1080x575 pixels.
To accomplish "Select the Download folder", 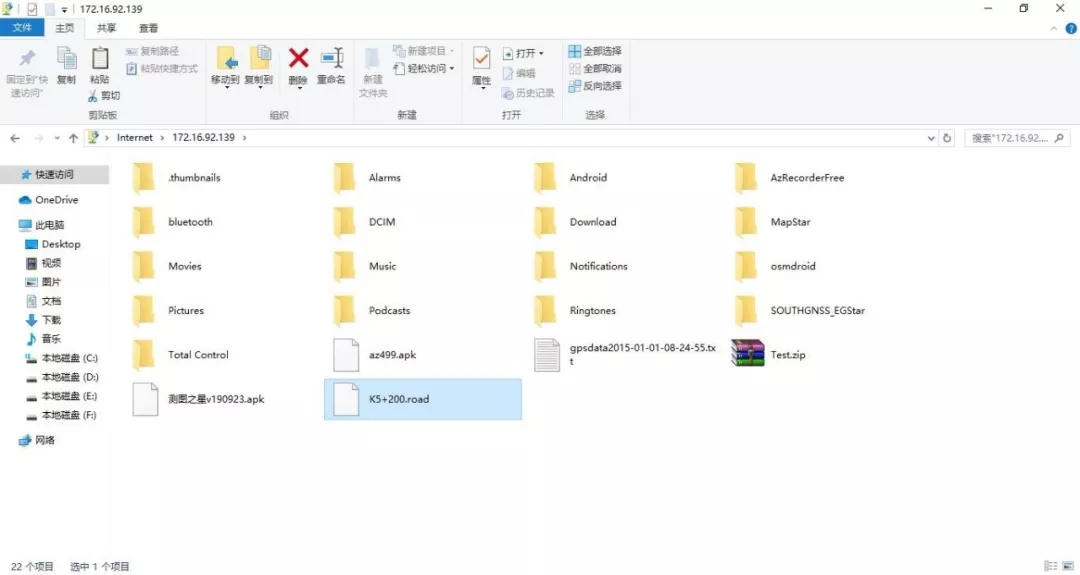I will click(x=623, y=222).
